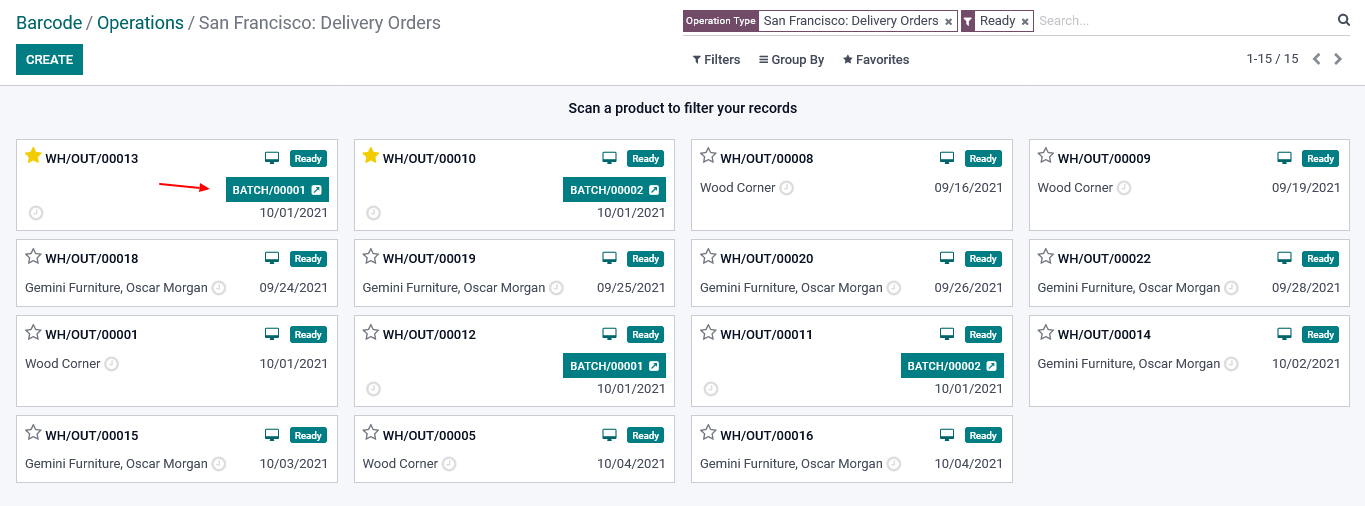Click date 09/16/2021 on WH/OUT/00008
The height and width of the screenshot is (506, 1365).
pos(969,188)
